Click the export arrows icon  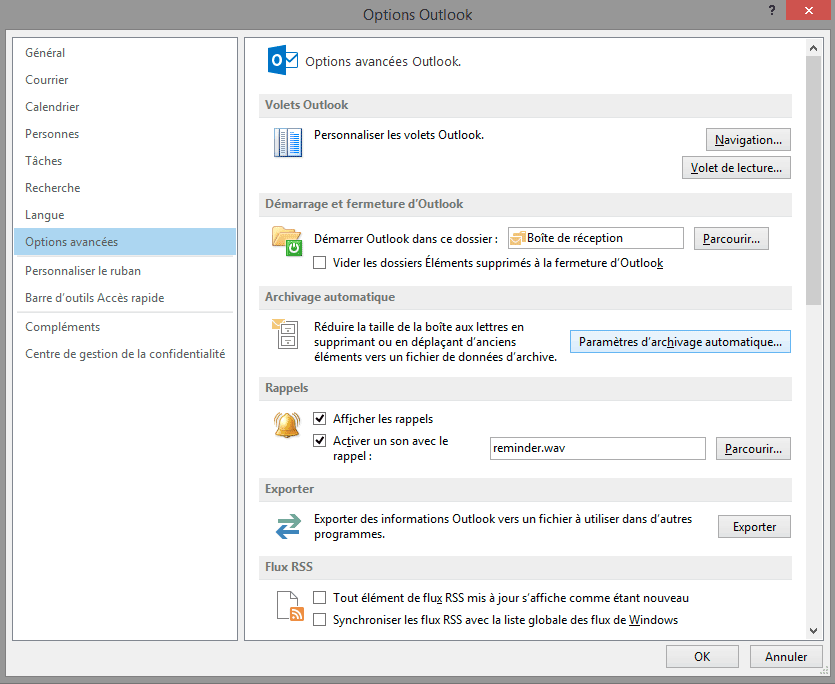[x=288, y=526]
